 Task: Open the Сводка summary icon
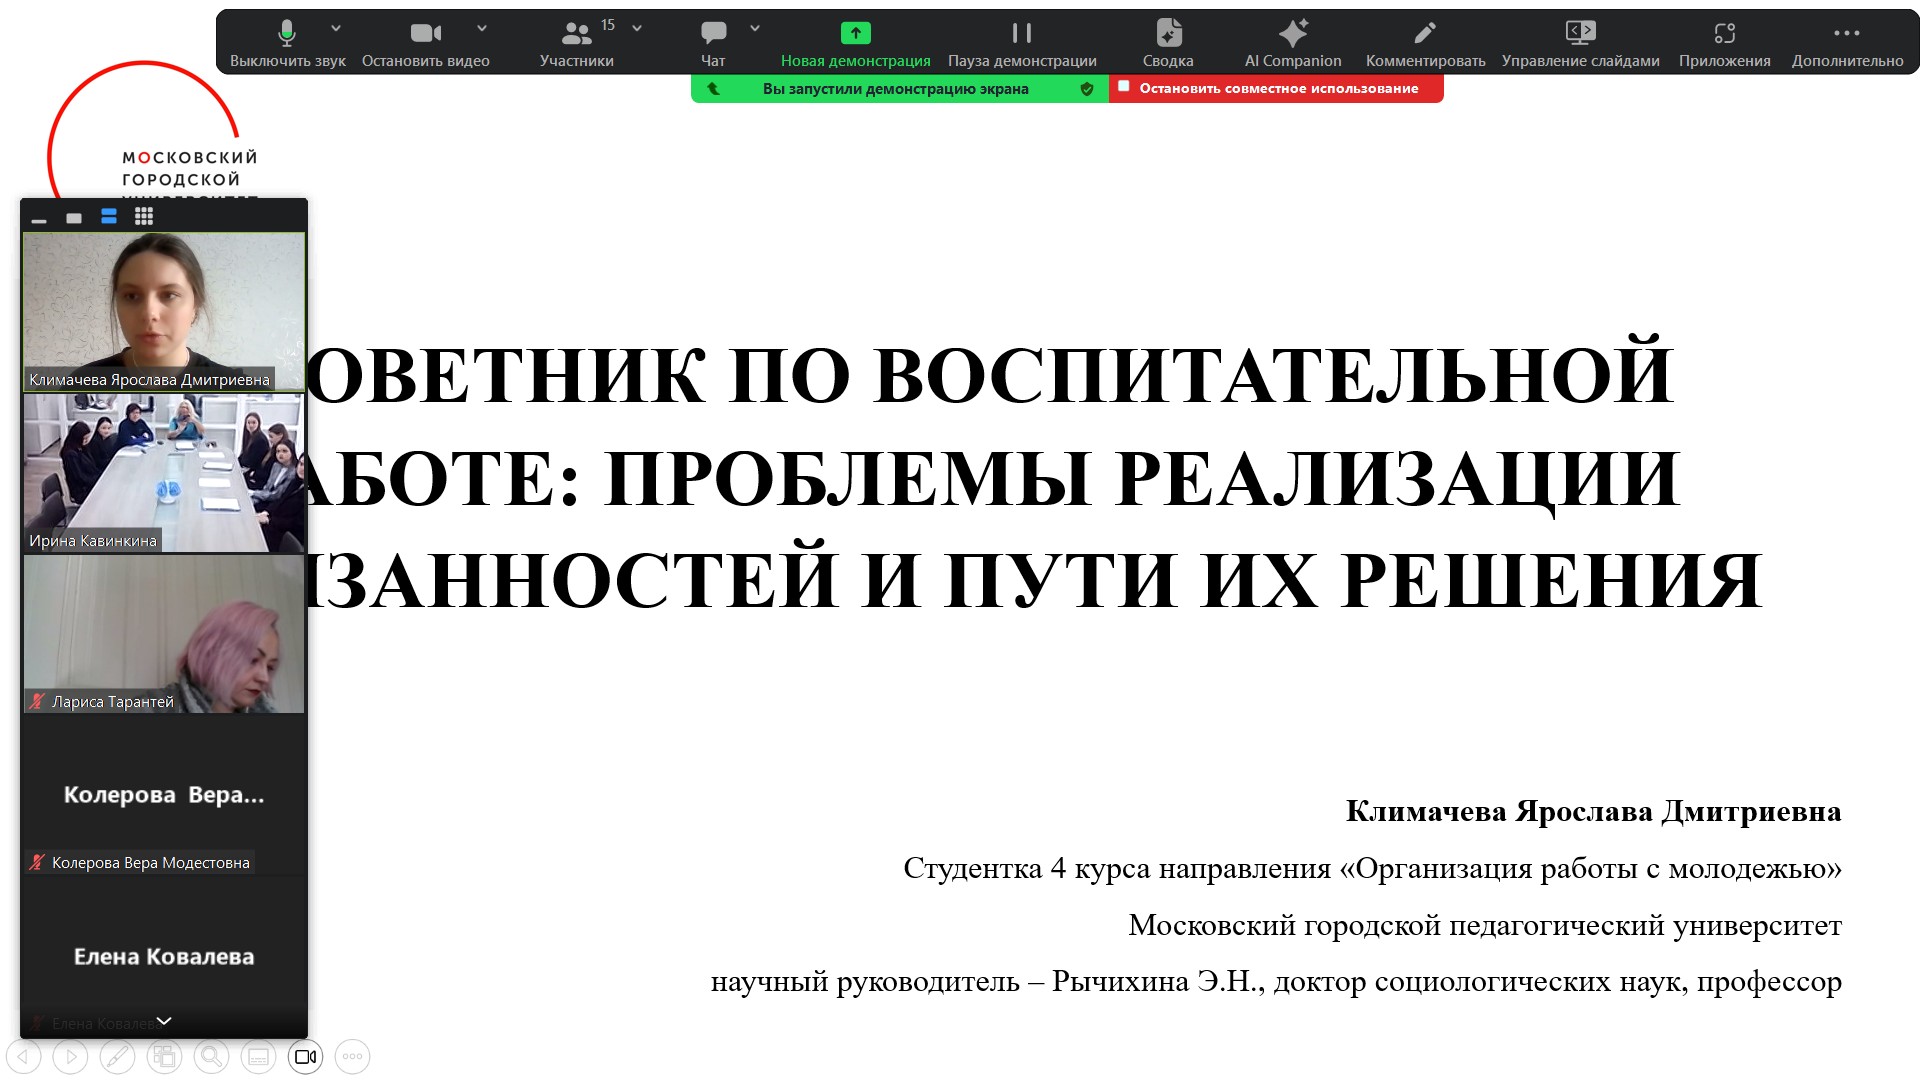click(1168, 42)
